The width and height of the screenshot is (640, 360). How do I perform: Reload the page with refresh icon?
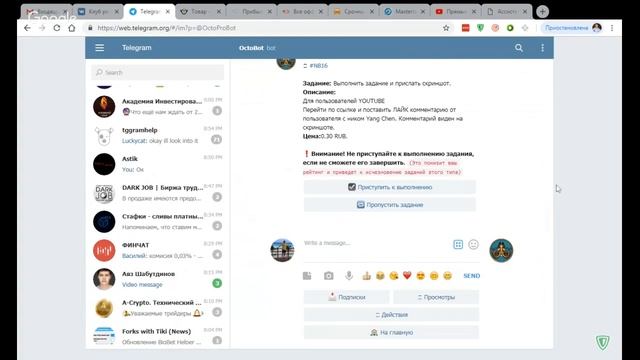tap(57, 28)
